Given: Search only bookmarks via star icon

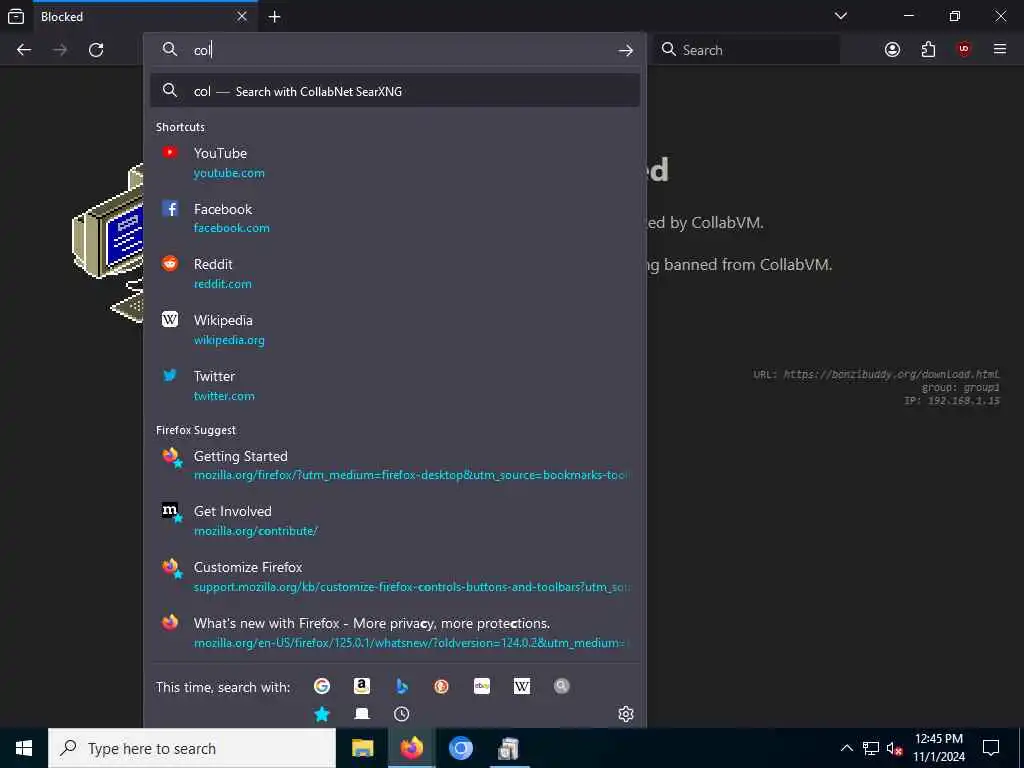Looking at the screenshot, I should 321,714.
